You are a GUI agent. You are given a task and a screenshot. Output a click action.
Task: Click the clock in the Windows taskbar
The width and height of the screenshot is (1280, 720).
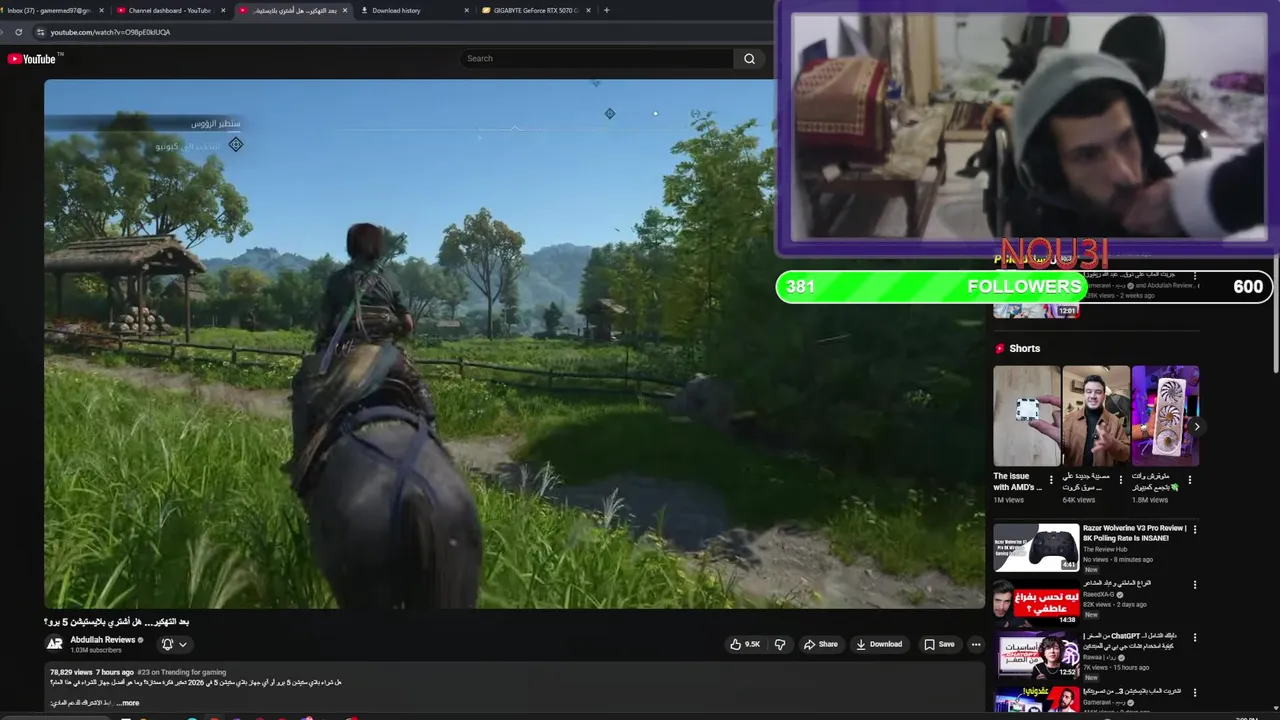point(1247,717)
